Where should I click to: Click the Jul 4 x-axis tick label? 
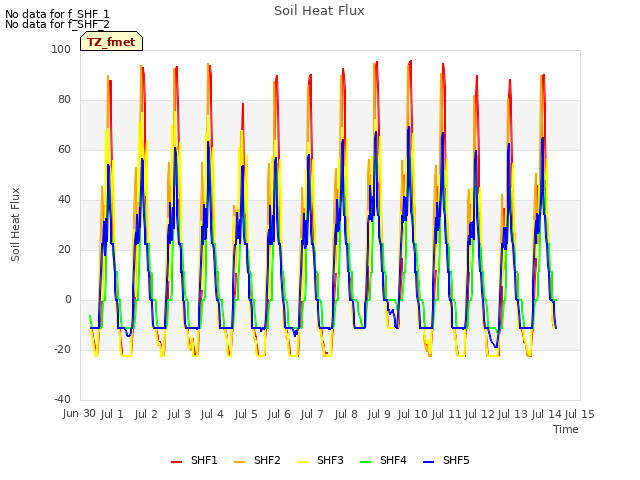coord(212,414)
